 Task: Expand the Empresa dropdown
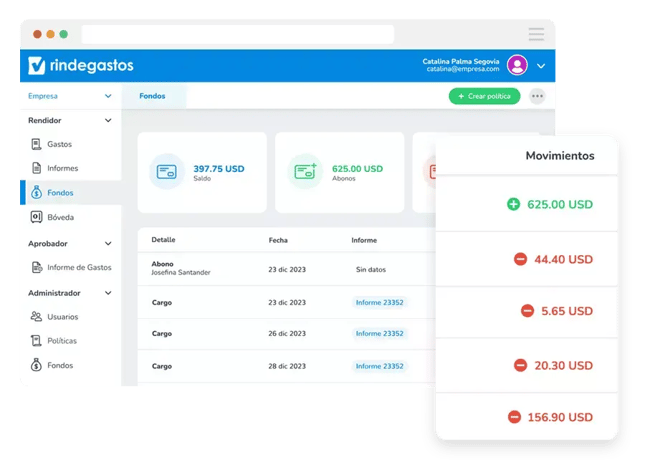[x=108, y=96]
